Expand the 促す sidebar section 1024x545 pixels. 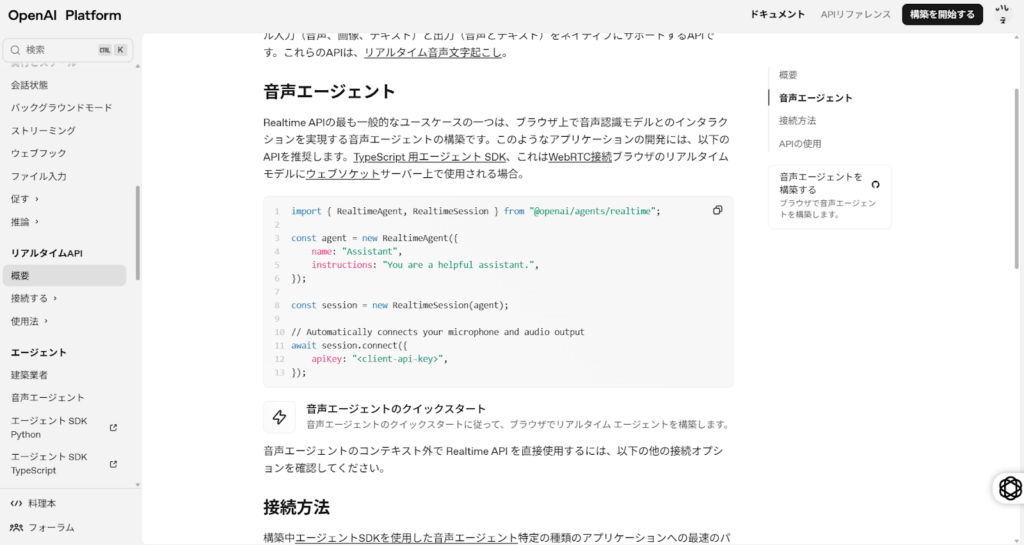pos(25,199)
